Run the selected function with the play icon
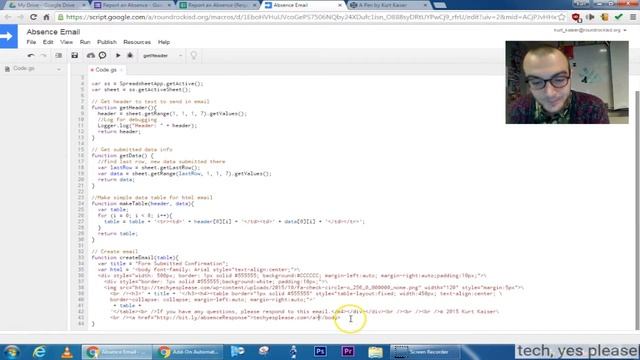This screenshot has width=640, height=360. (x=118, y=55)
